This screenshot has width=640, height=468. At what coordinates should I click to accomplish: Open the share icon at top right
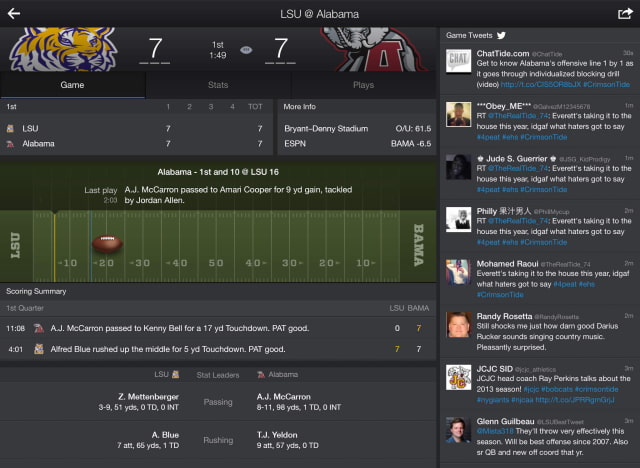tap(624, 13)
